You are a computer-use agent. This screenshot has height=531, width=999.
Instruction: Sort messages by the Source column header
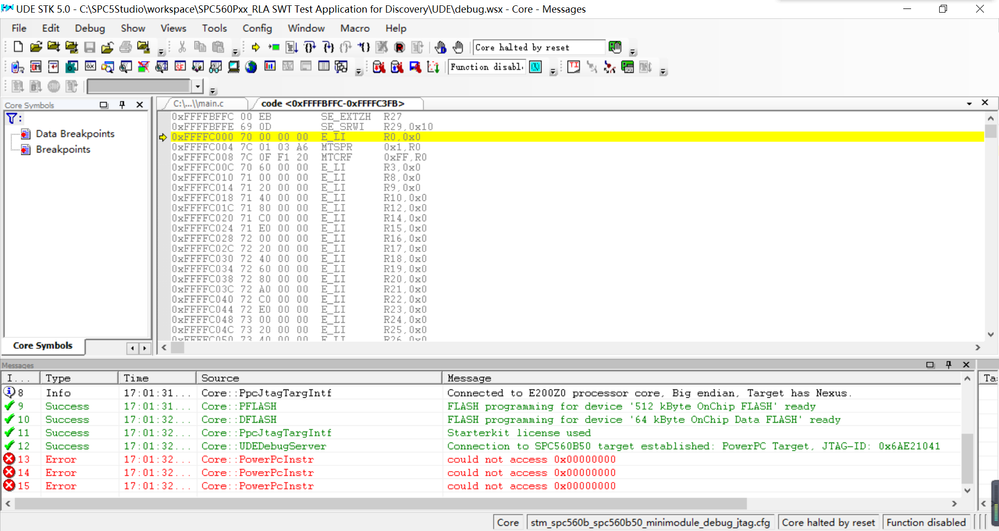pyautogui.click(x=319, y=378)
